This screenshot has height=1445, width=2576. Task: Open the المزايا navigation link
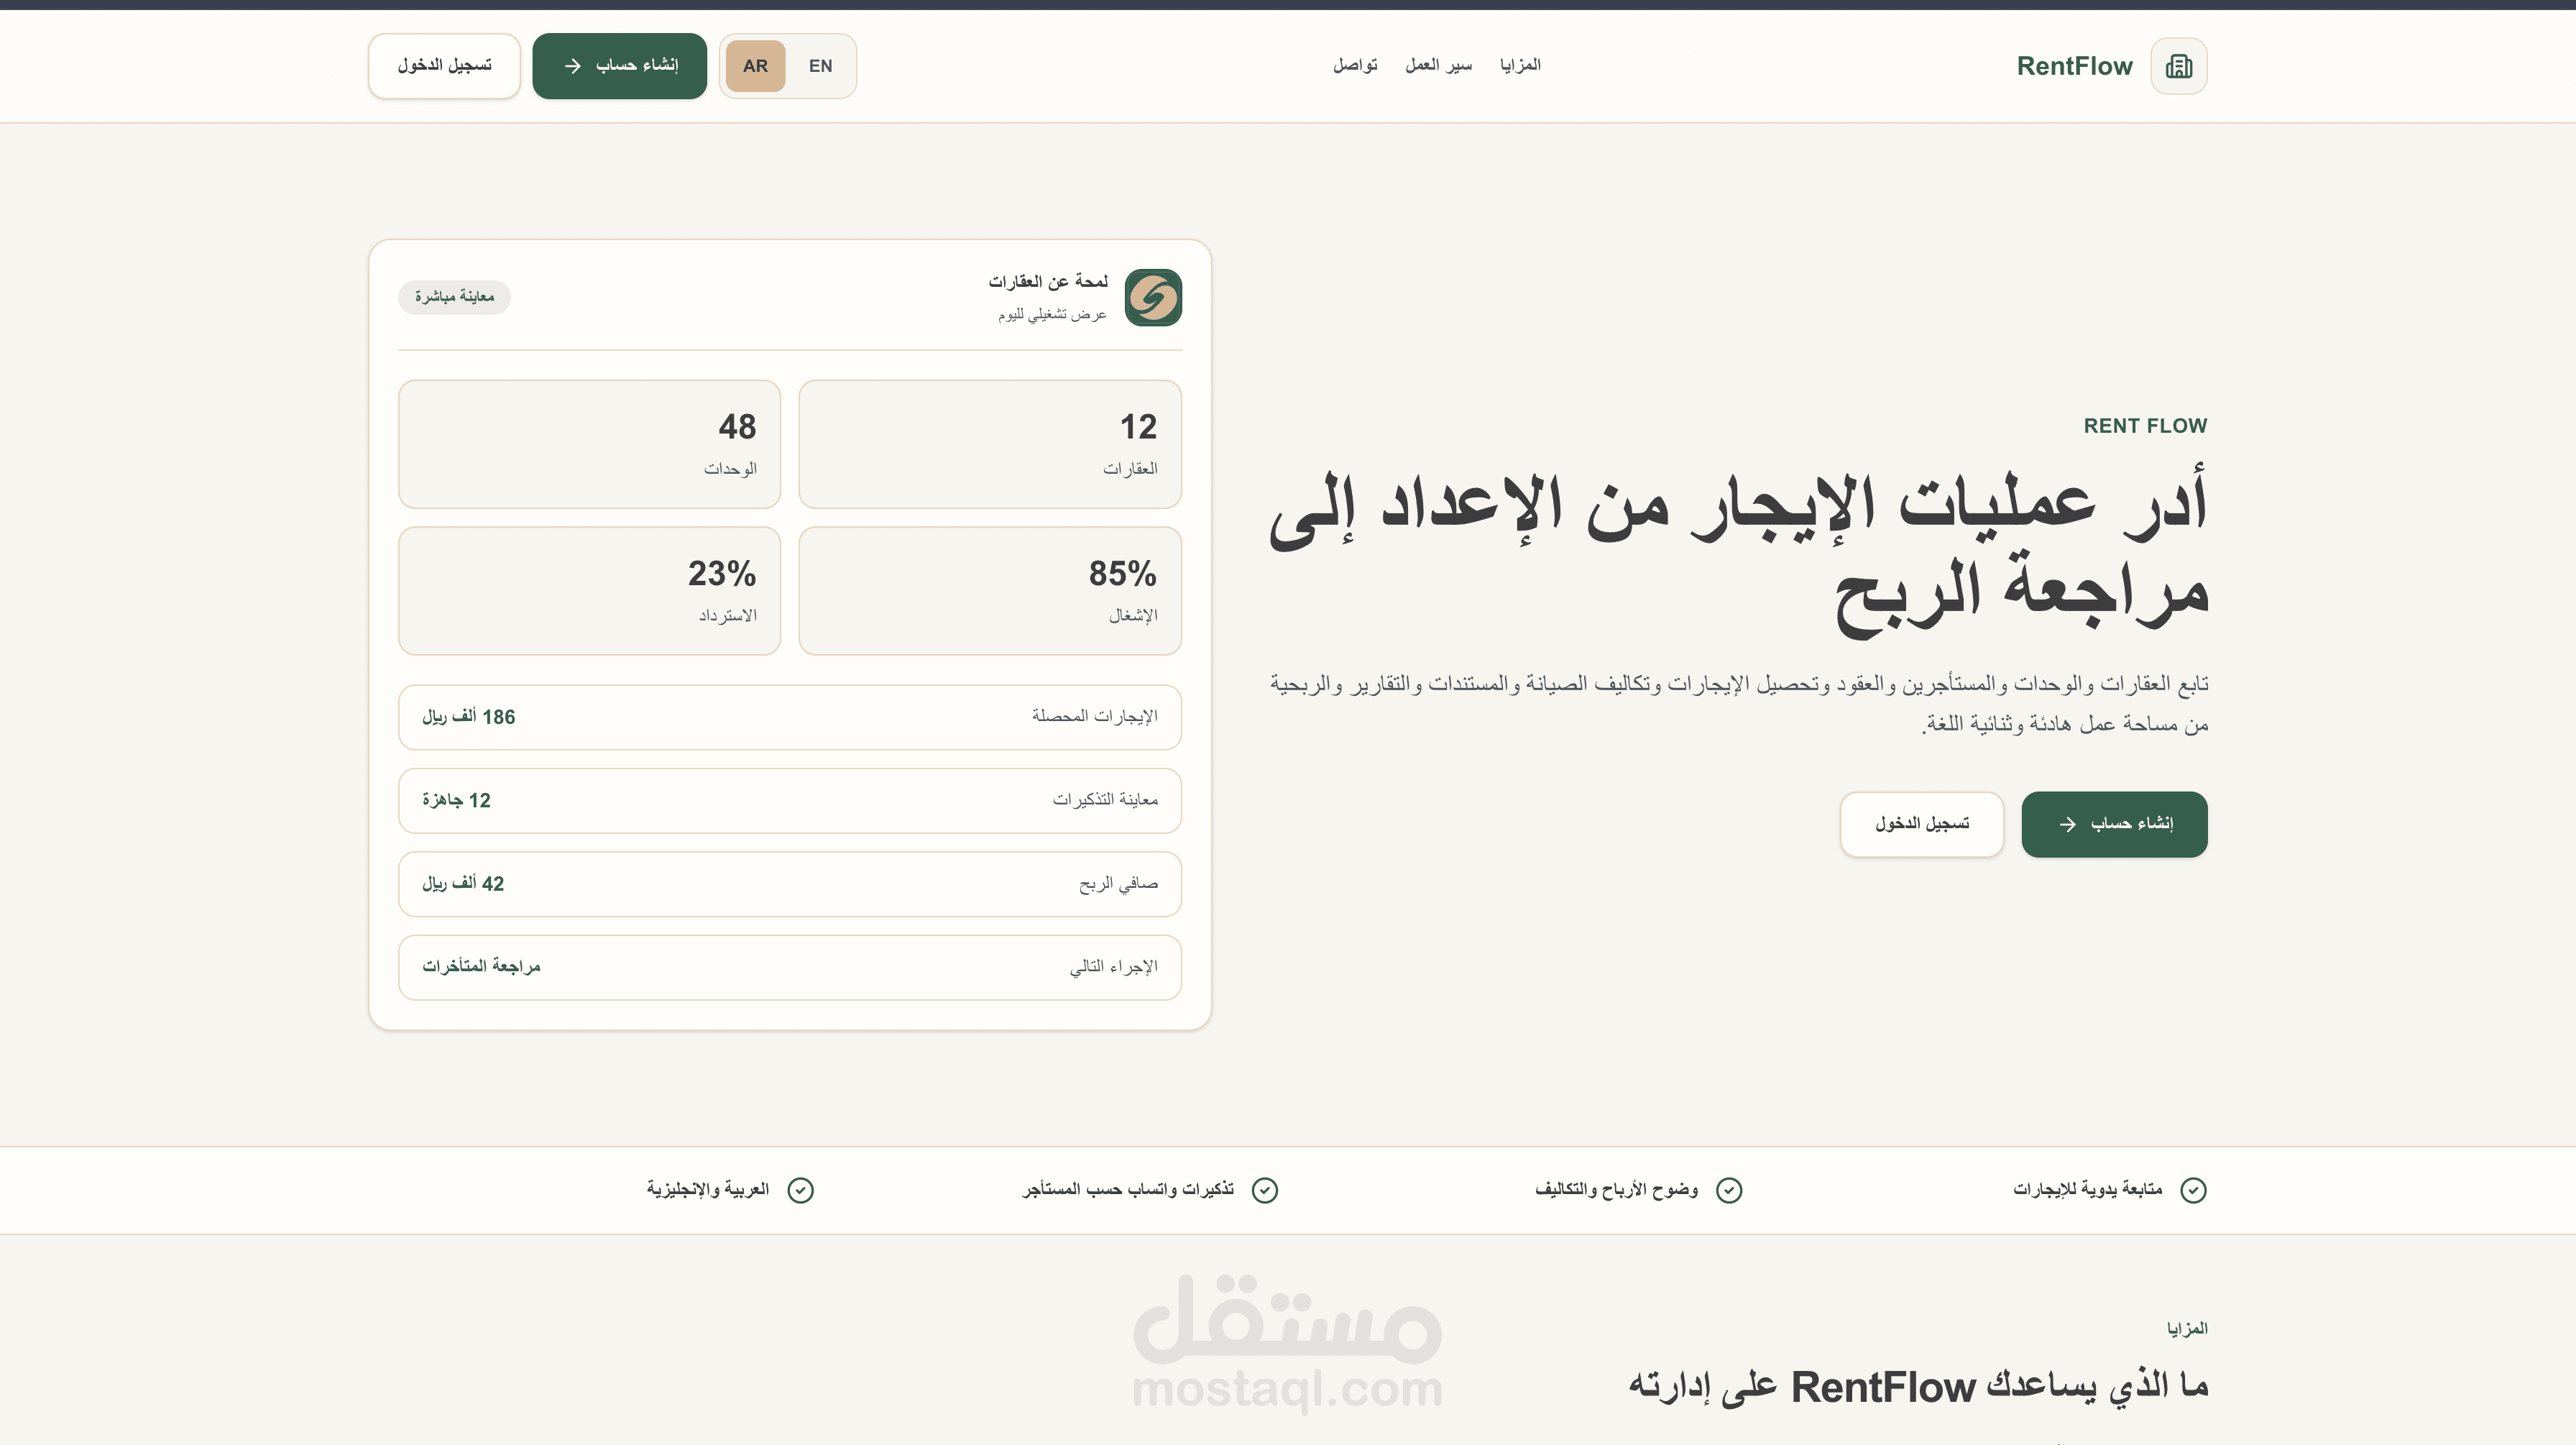1520,65
